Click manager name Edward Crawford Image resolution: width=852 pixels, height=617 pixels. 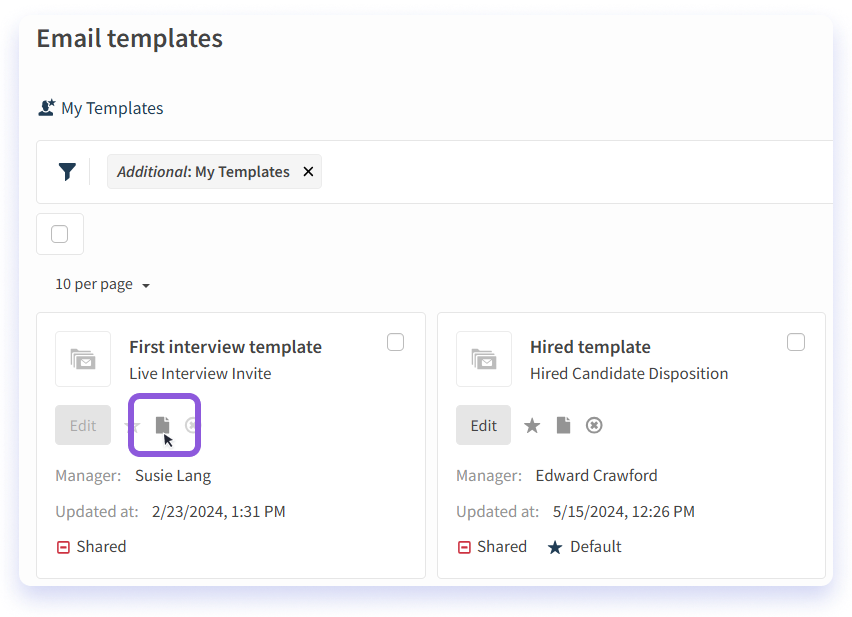(596, 476)
